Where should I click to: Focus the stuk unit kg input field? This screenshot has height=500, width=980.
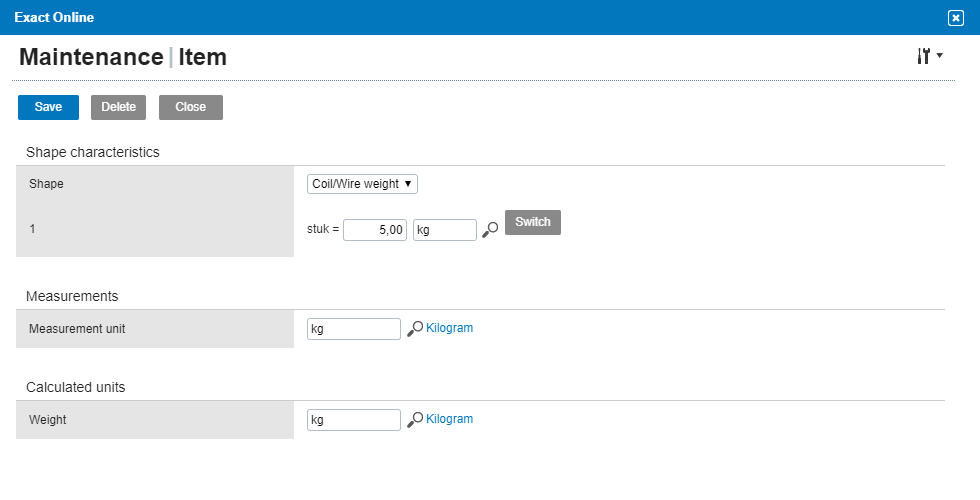pyautogui.click(x=445, y=230)
